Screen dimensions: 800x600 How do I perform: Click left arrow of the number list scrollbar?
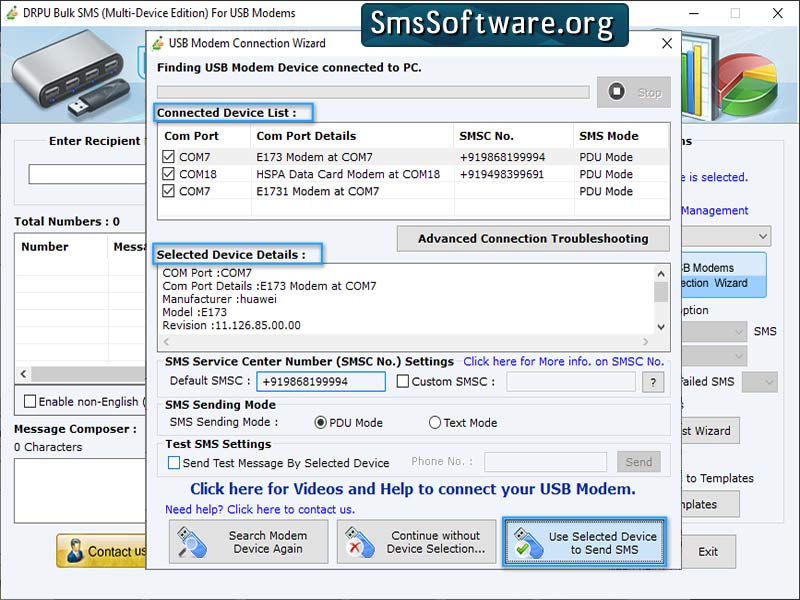click(x=23, y=374)
